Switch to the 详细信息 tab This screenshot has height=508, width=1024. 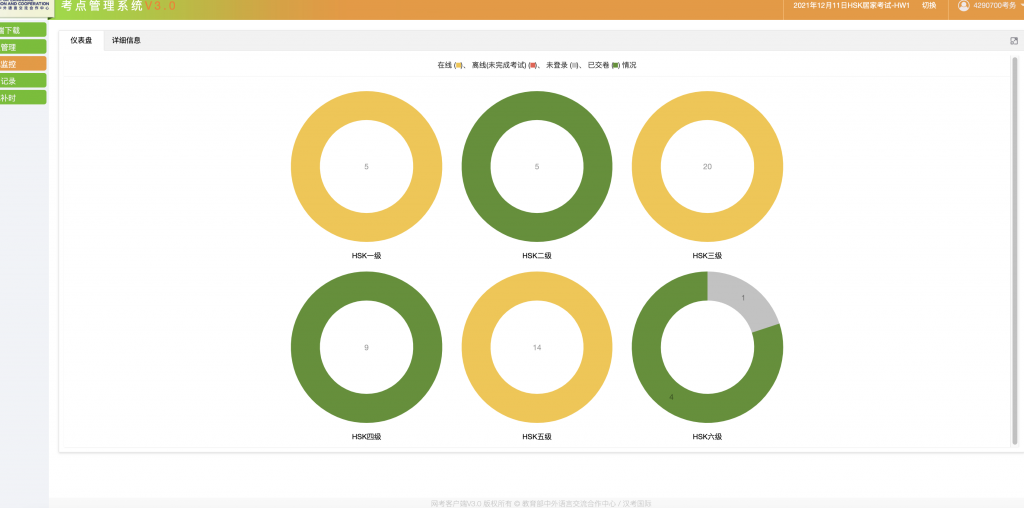click(126, 40)
